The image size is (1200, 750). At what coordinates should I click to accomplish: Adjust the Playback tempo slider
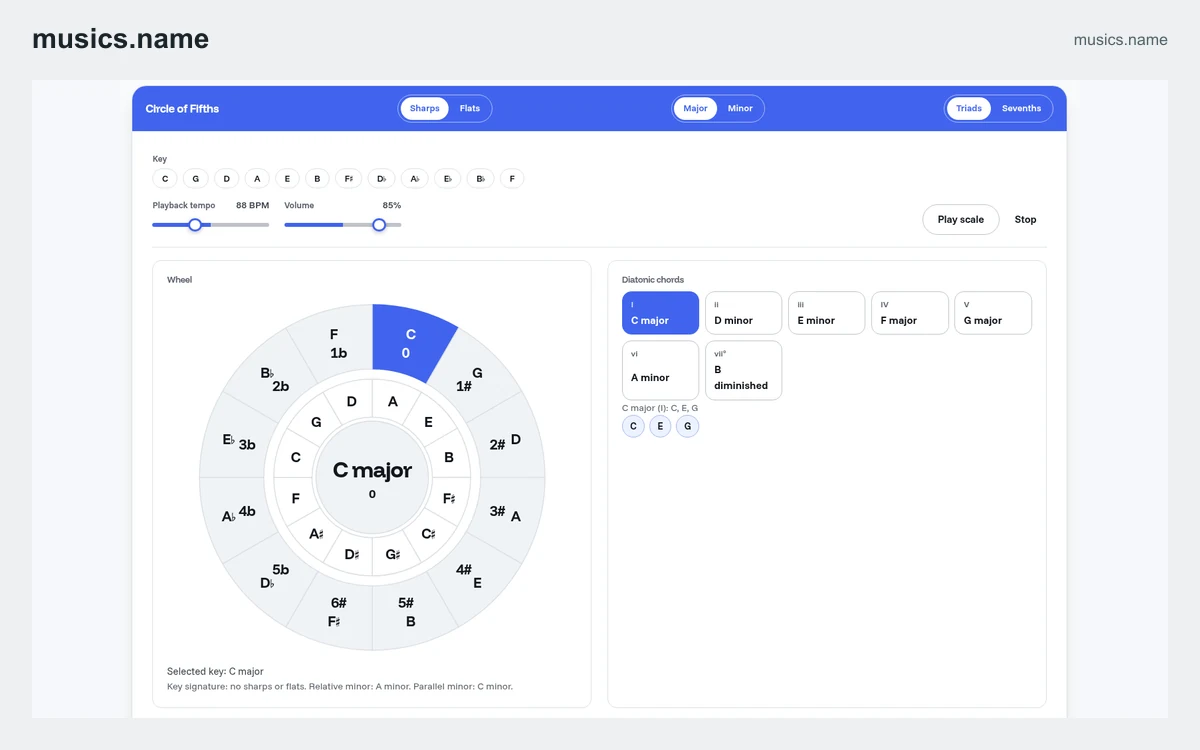[211, 225]
